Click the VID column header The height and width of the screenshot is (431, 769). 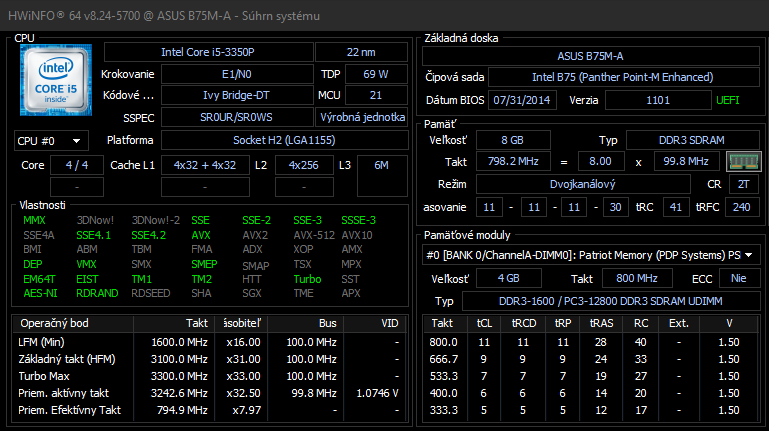point(389,324)
